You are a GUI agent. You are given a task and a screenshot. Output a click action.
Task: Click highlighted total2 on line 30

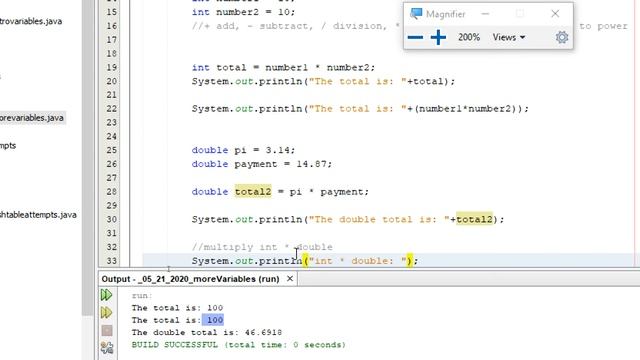click(x=474, y=219)
